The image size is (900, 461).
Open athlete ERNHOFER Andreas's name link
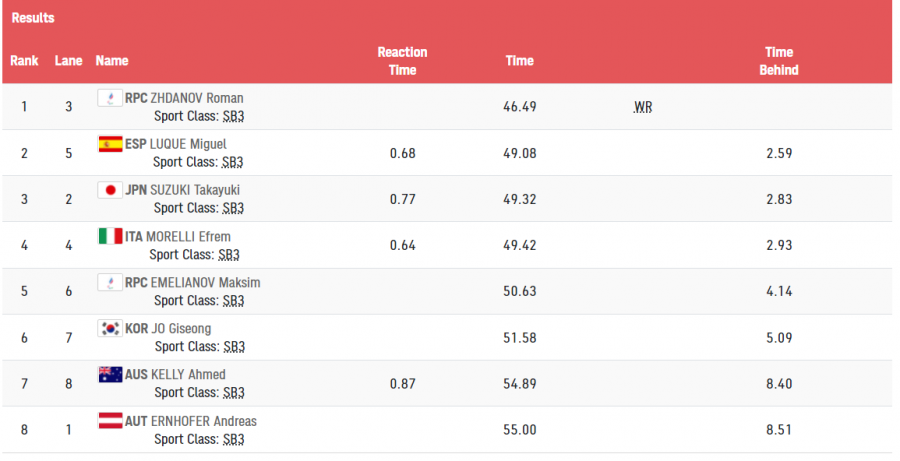point(204,421)
